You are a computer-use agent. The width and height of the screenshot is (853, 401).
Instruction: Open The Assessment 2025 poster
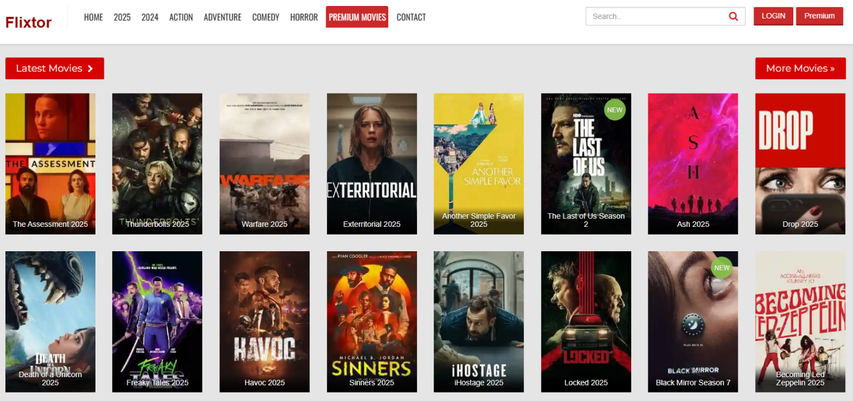(x=50, y=164)
